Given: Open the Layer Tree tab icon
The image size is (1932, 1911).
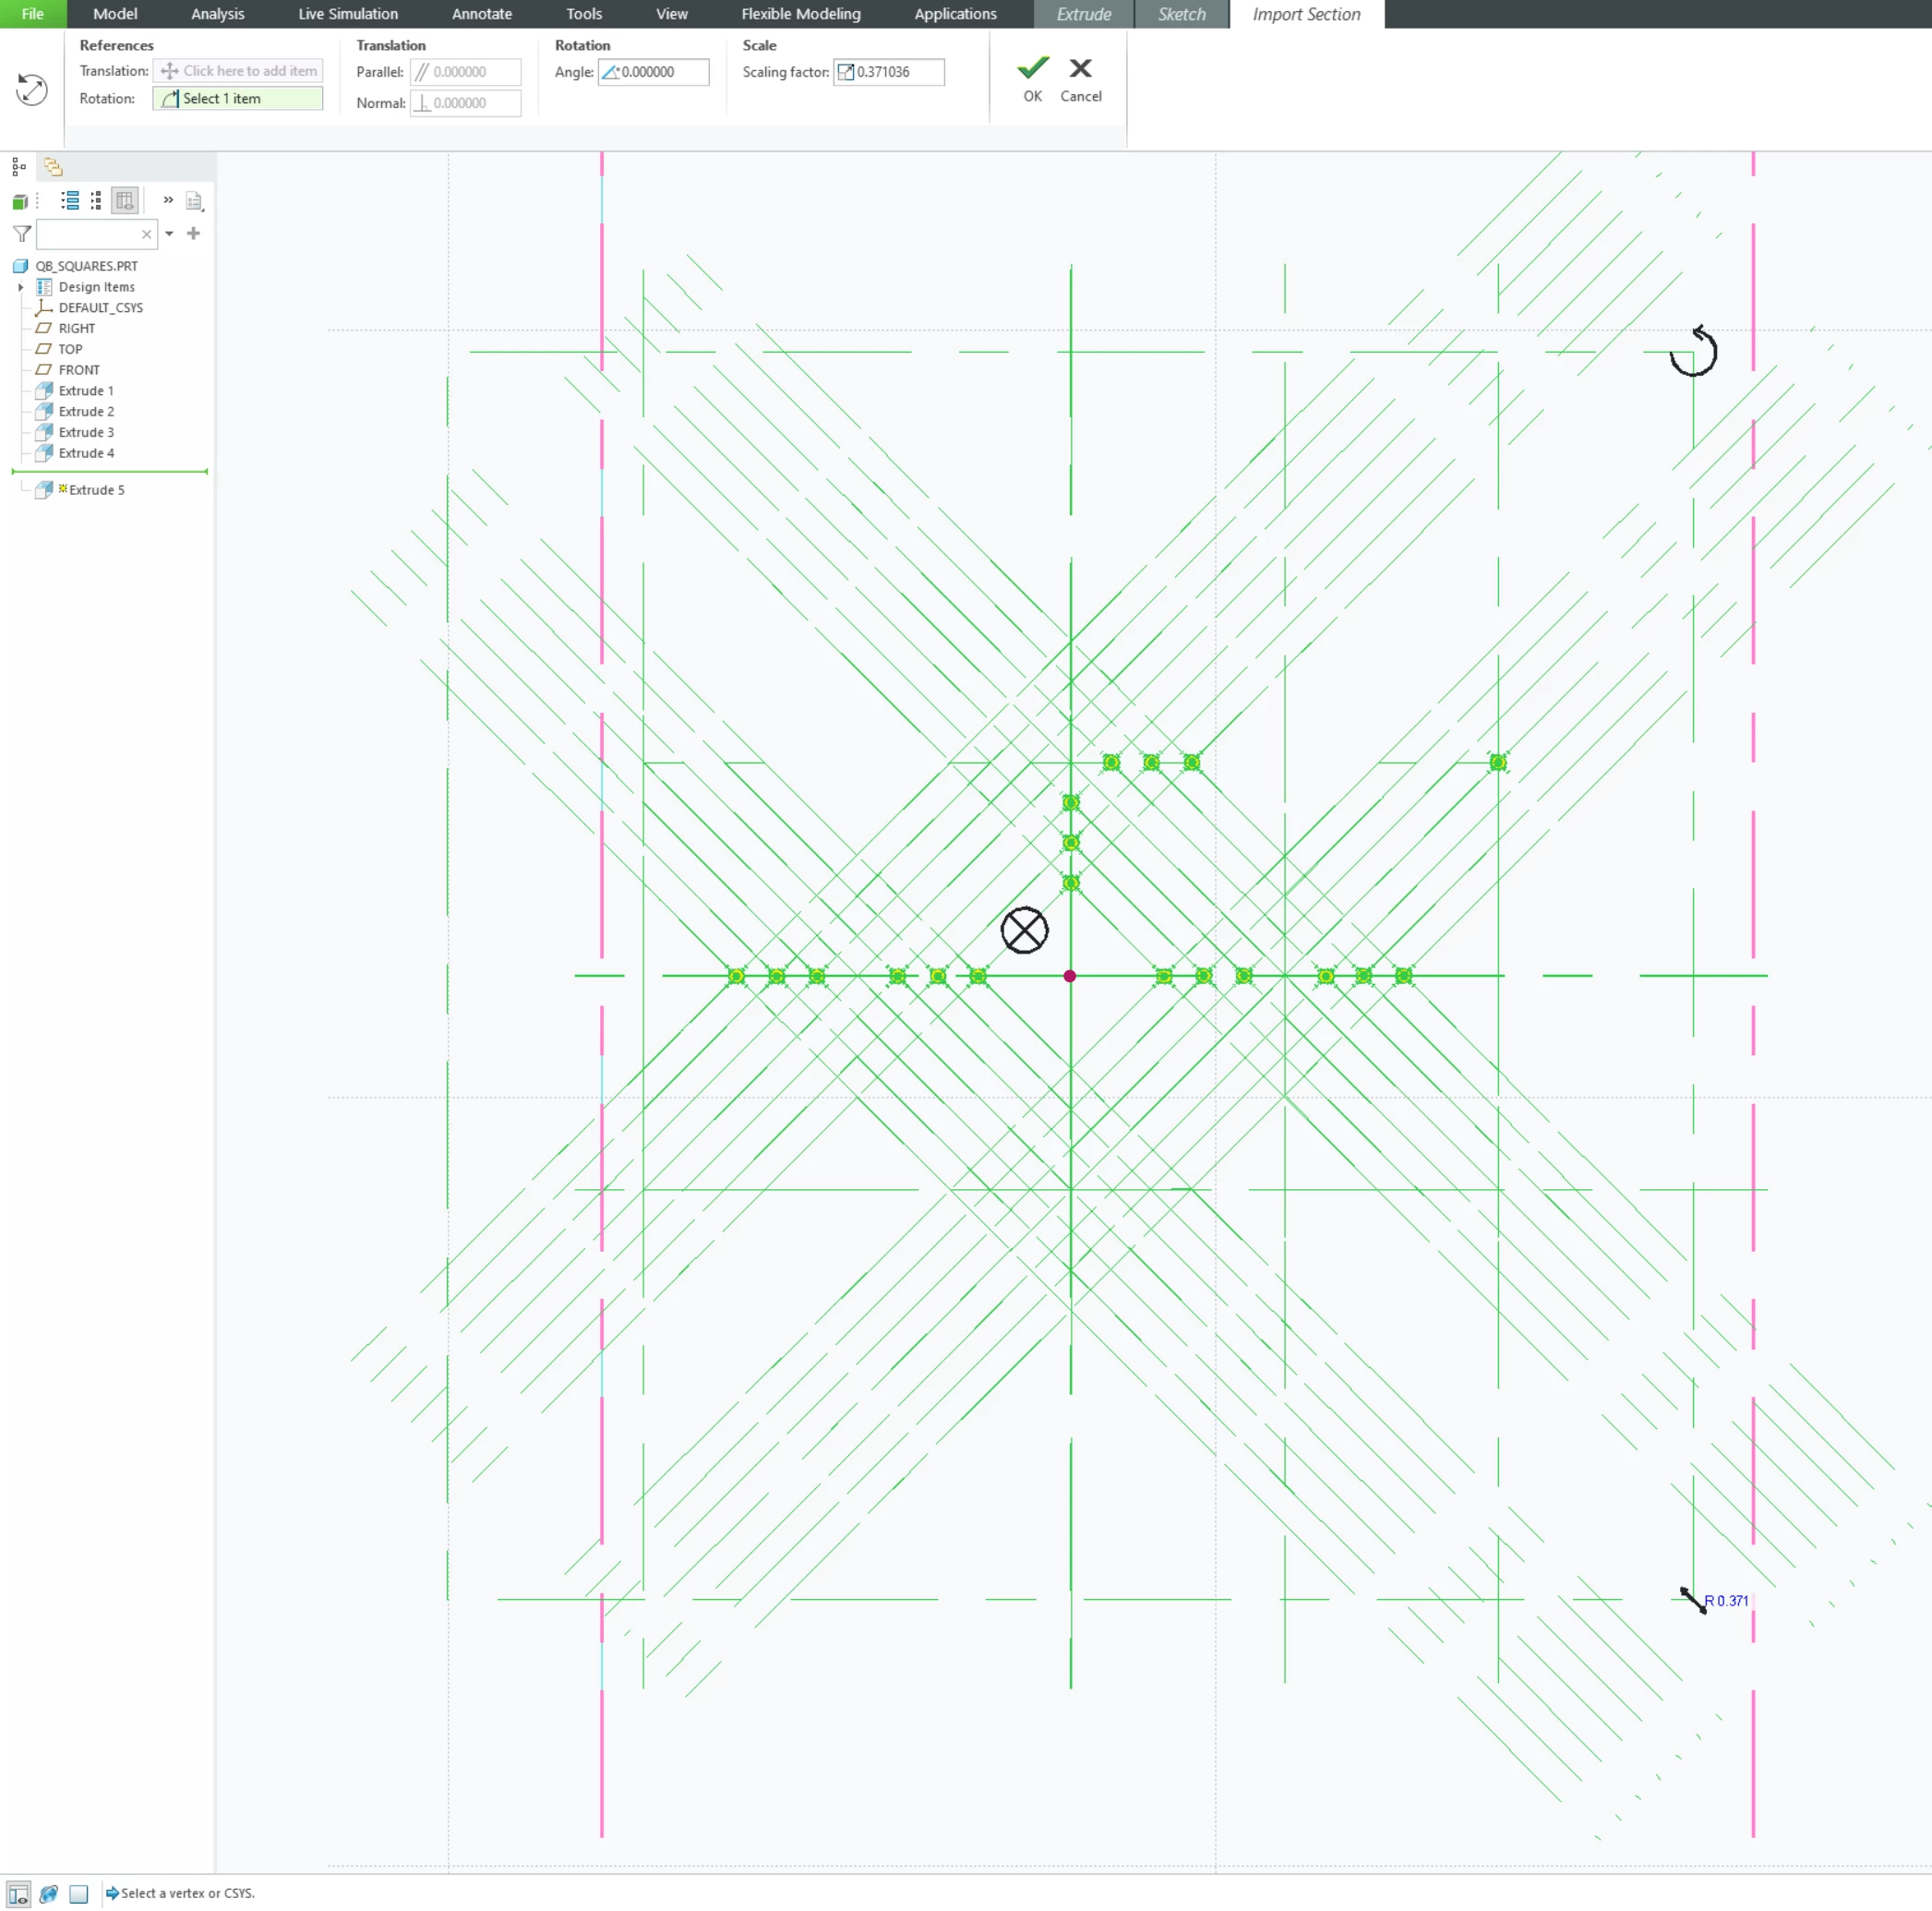Looking at the screenshot, I should click(x=53, y=167).
